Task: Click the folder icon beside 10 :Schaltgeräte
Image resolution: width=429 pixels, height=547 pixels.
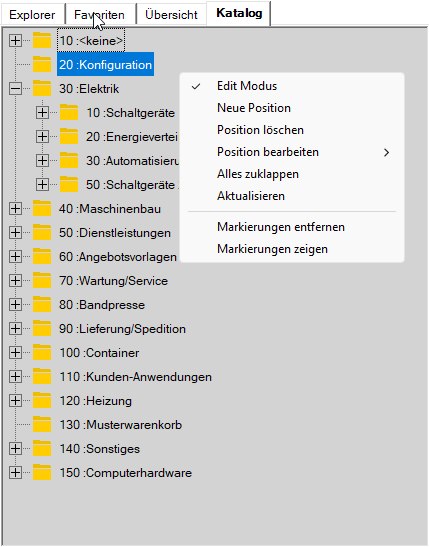Action: pos(69,113)
